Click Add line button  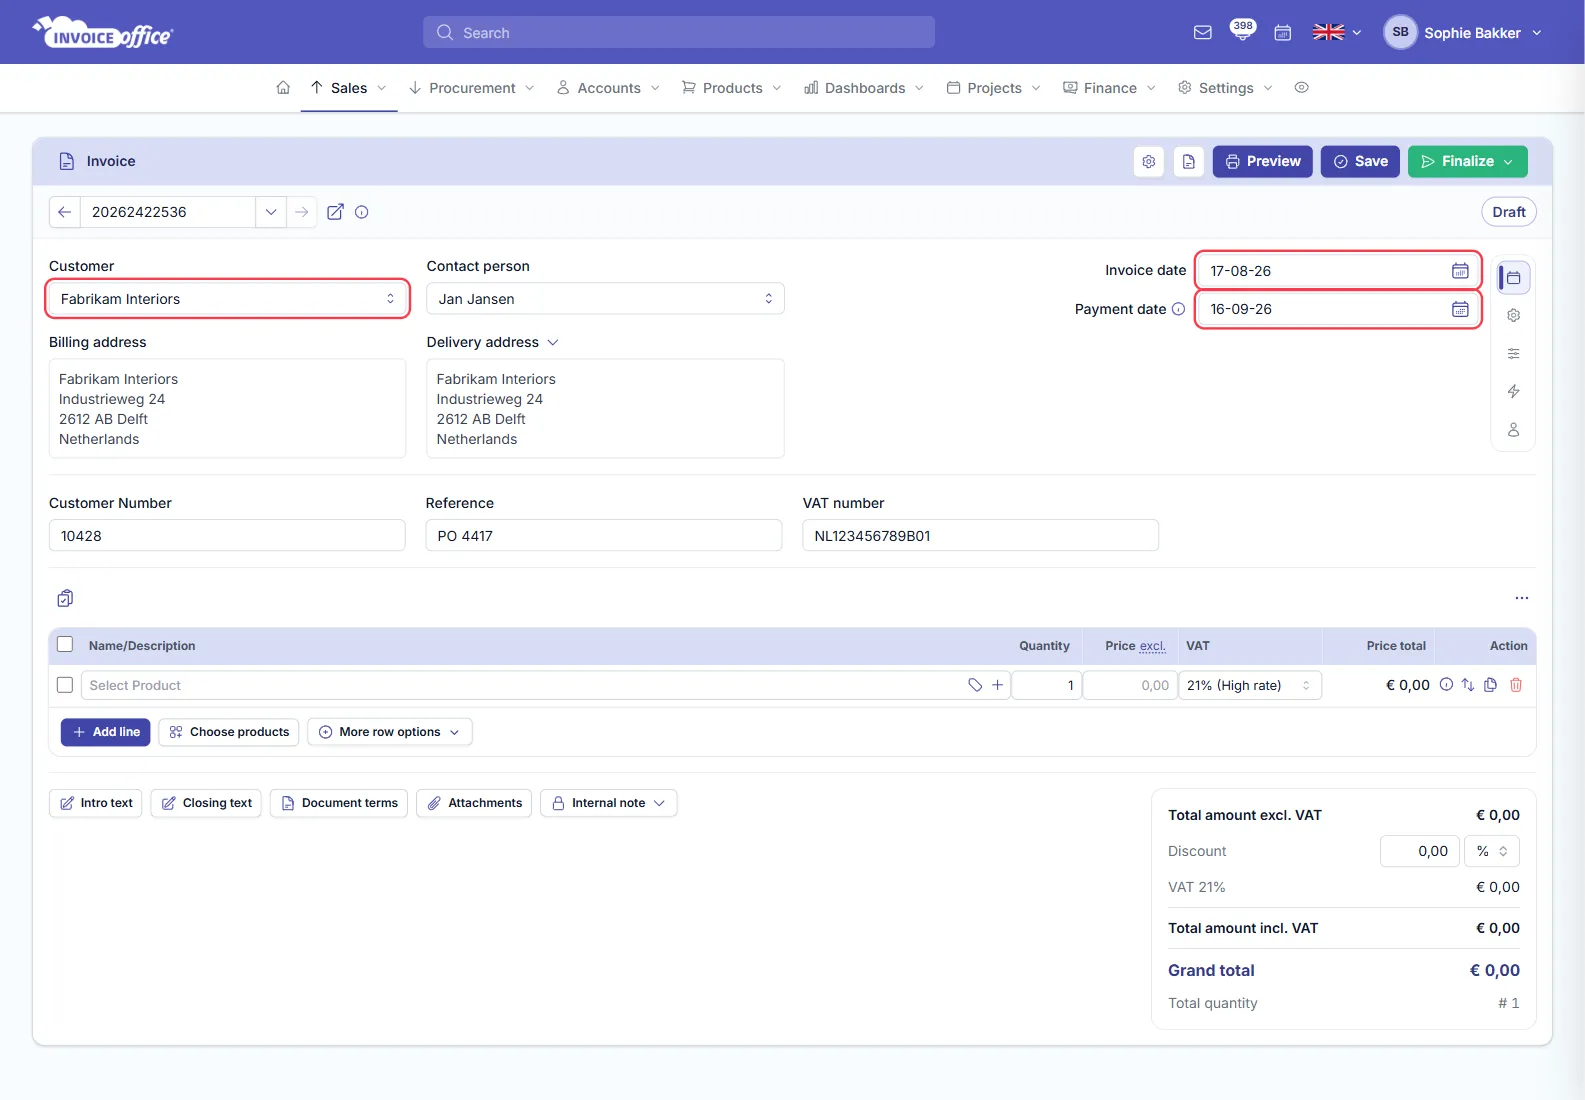click(x=106, y=732)
